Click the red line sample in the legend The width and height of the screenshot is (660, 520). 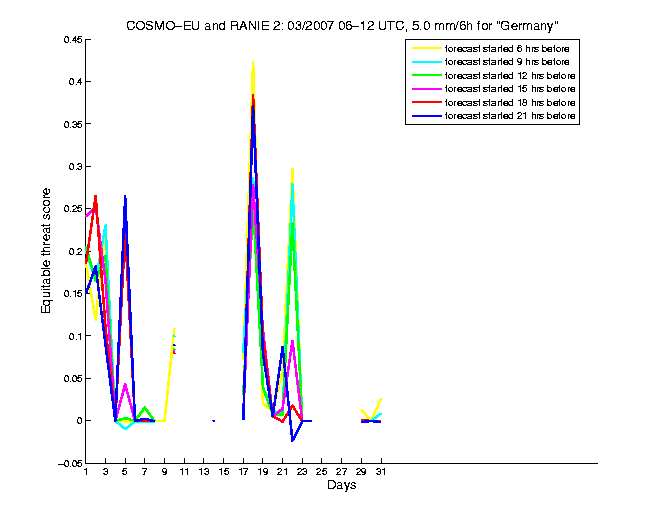click(427, 102)
